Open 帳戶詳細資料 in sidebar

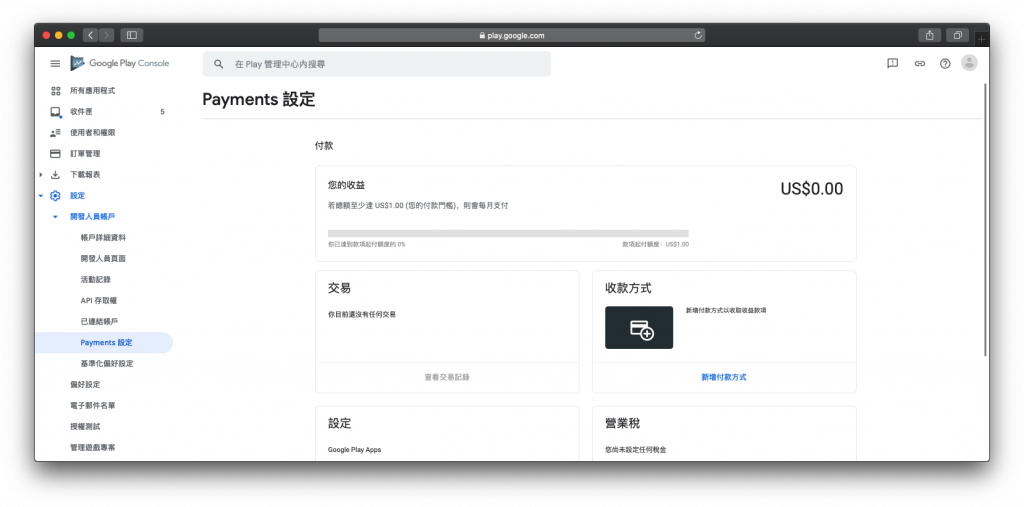103,238
